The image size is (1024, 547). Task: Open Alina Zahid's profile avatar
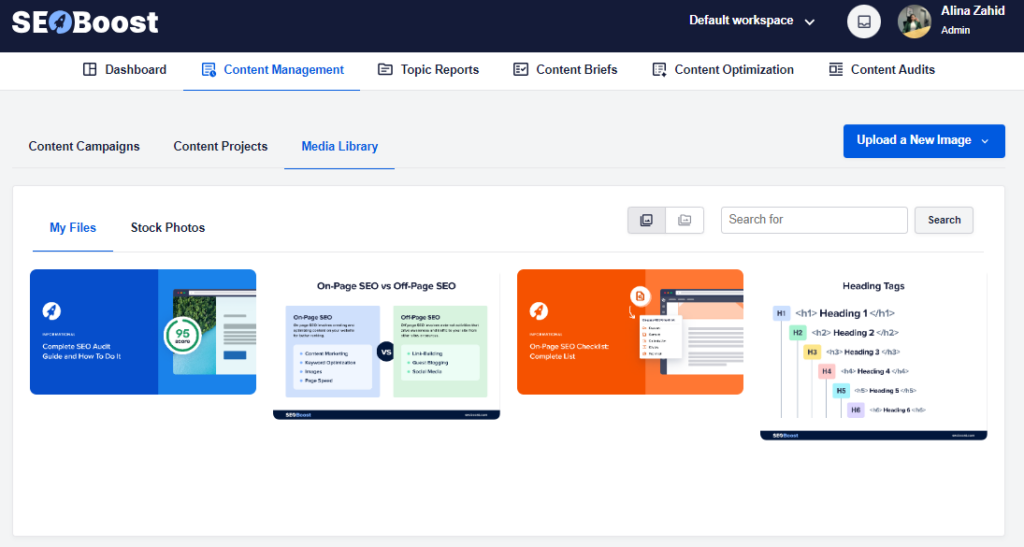coord(914,22)
